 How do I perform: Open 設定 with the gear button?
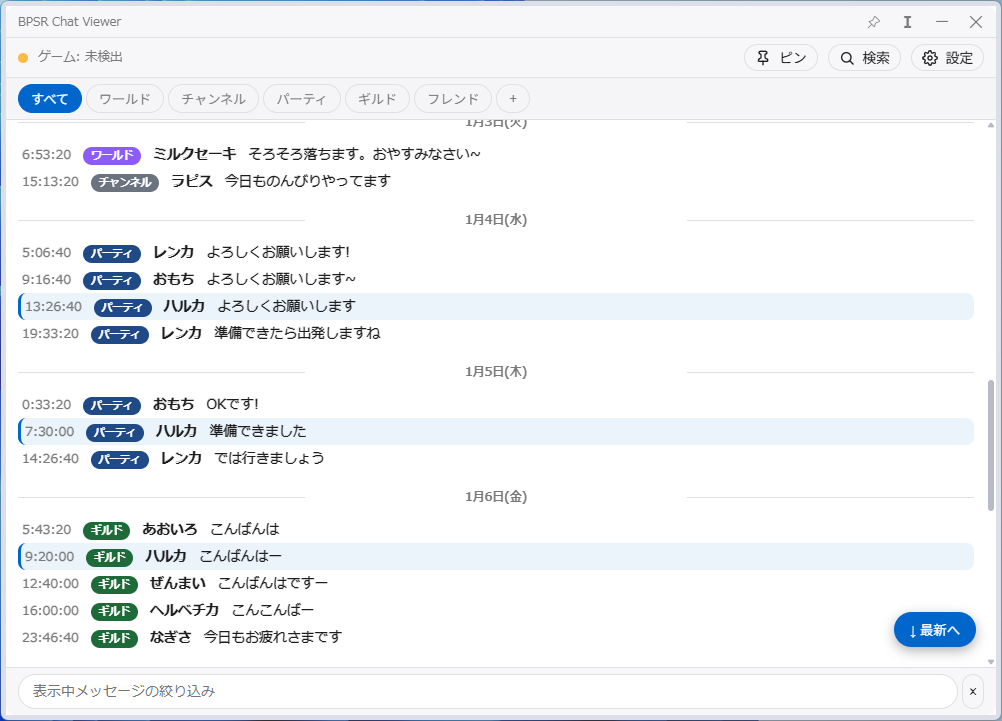point(947,58)
